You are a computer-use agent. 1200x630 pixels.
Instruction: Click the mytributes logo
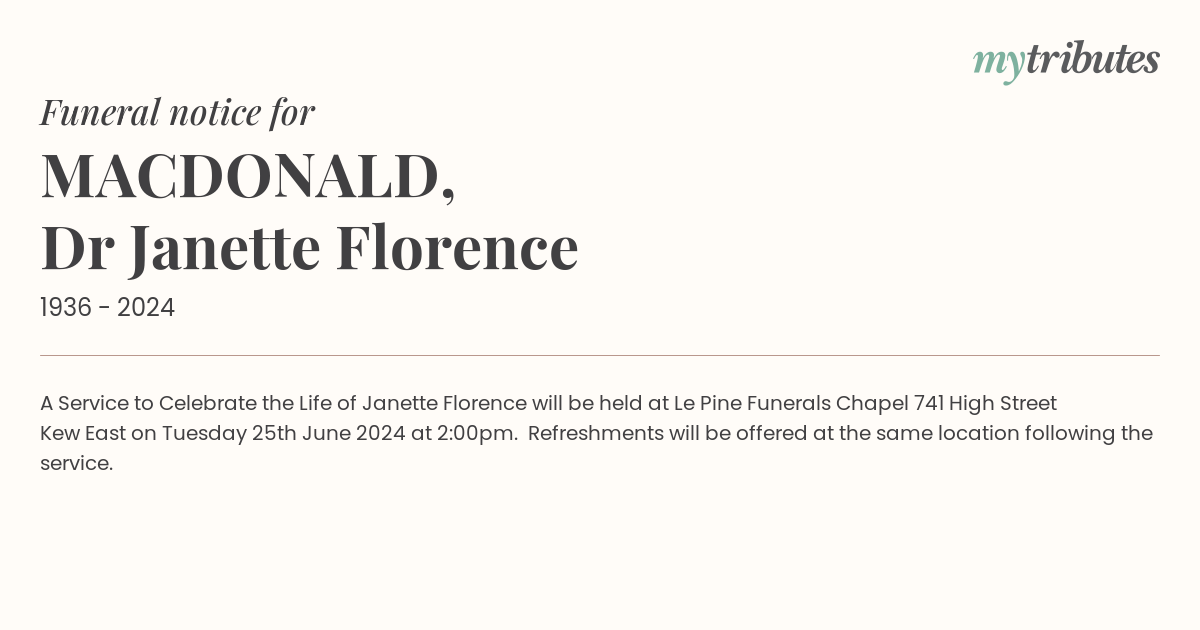(x=1066, y=61)
